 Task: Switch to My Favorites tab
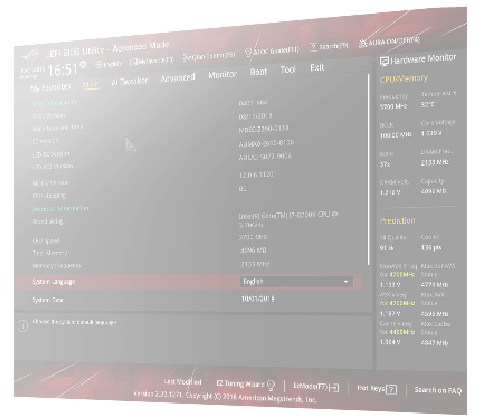pos(50,88)
